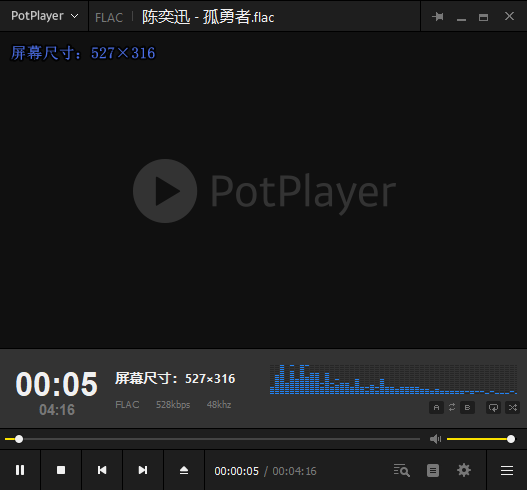Open the playlist panel icon
527x490 pixels.
433,471
